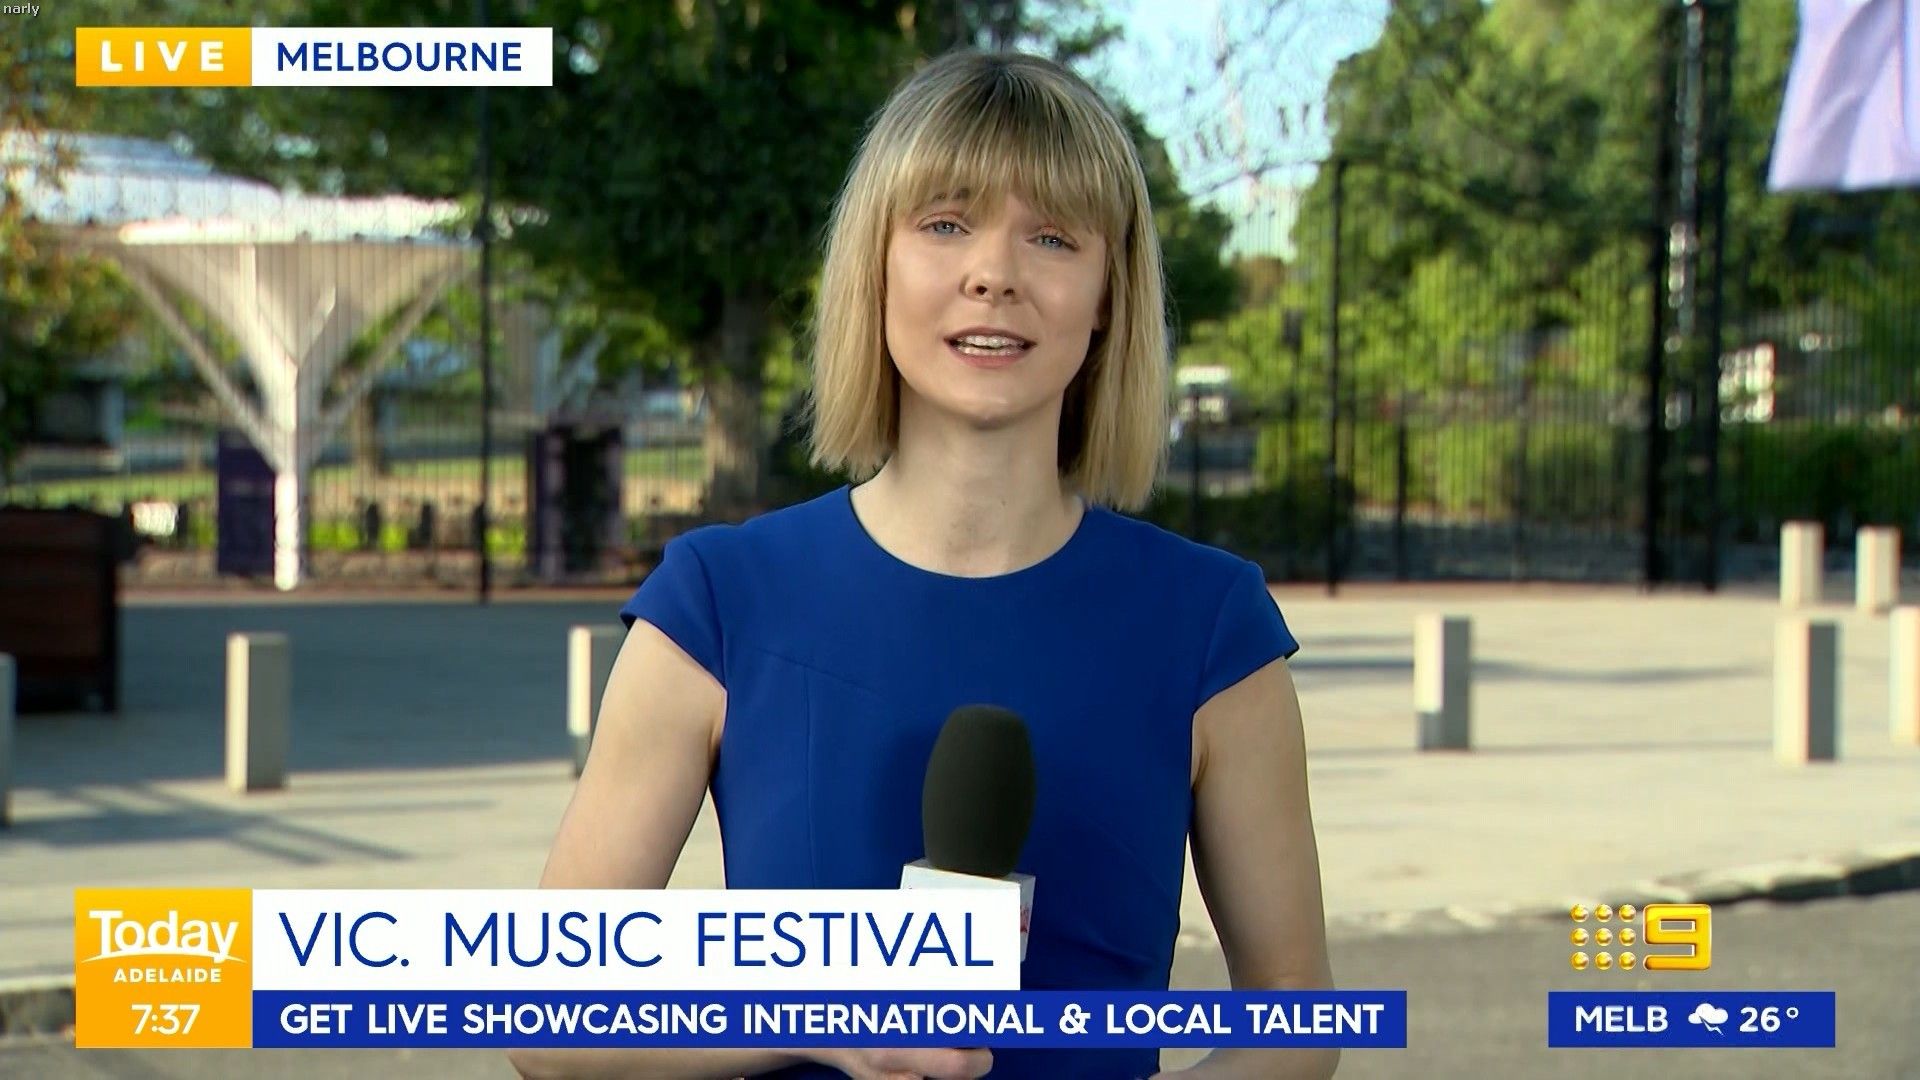Screen dimensions: 1920x1080
Task: Click the 'narly' watermark text
Action: click(x=21, y=10)
